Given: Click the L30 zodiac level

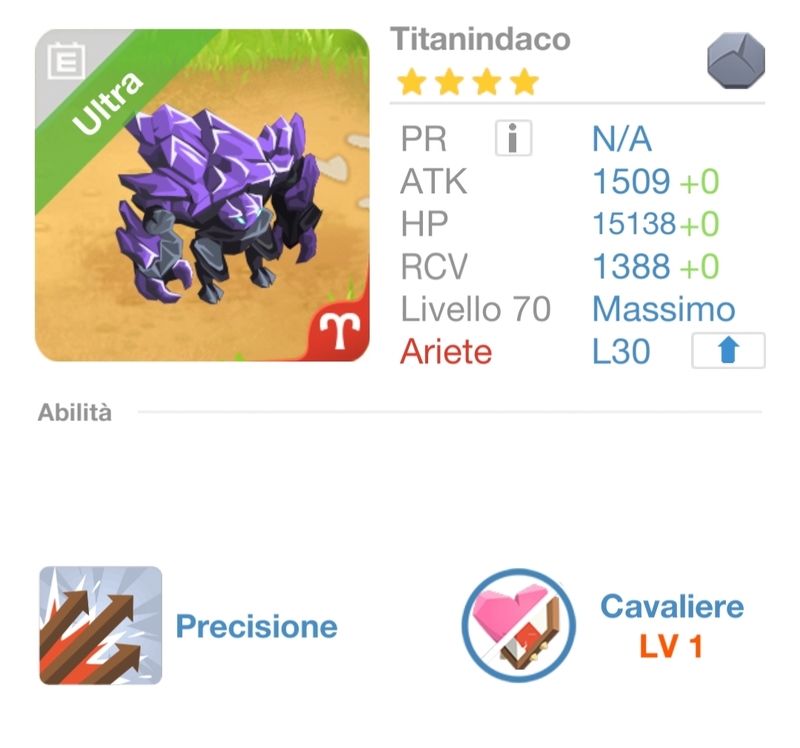Looking at the screenshot, I should (621, 352).
